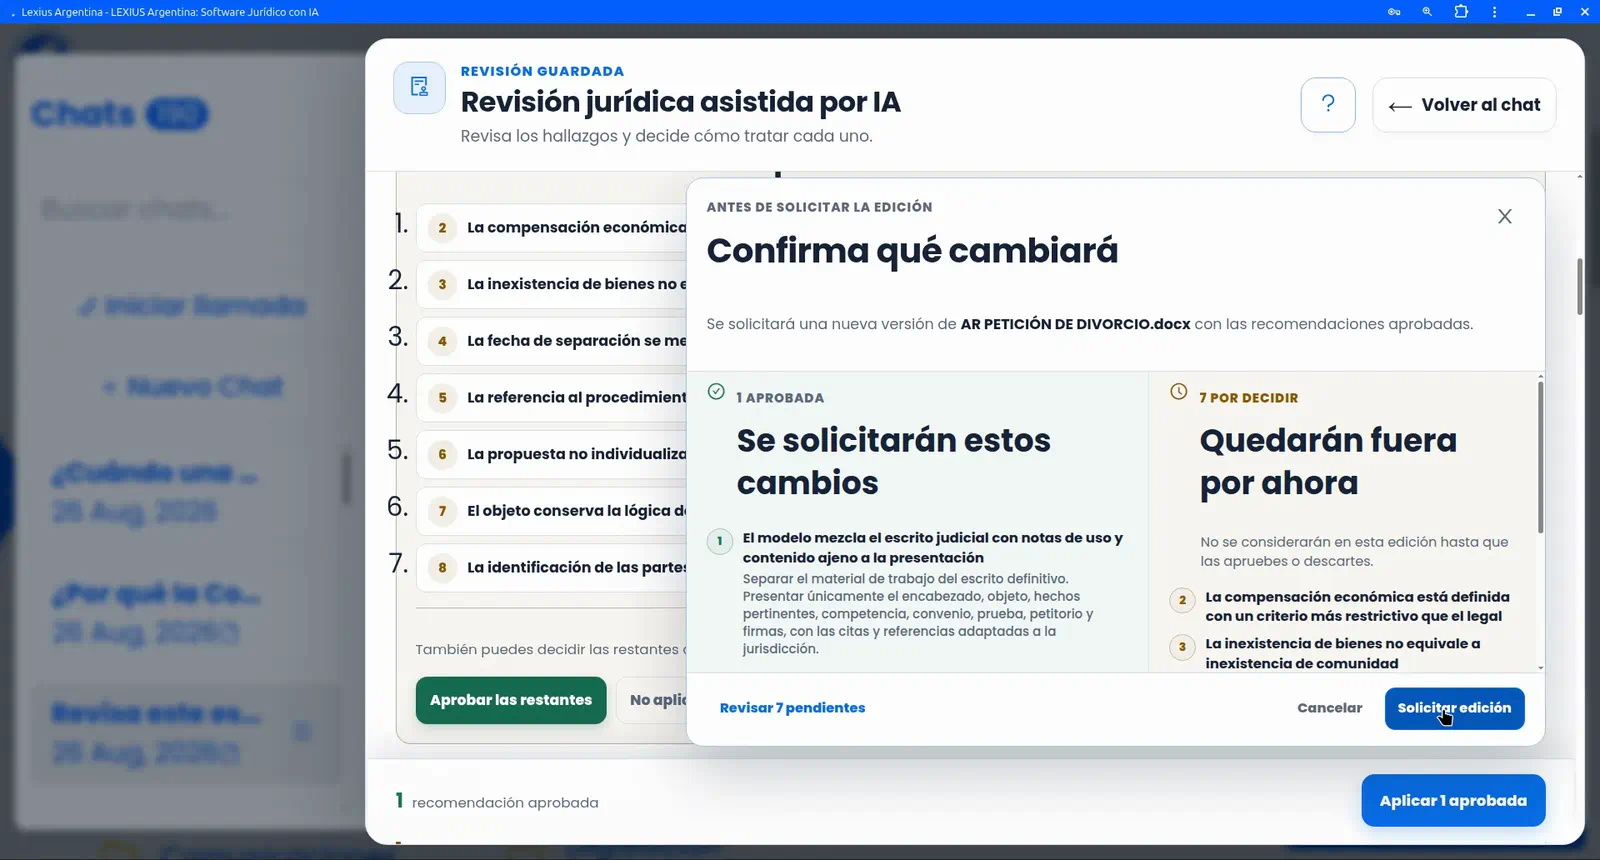Click 1 recomendación aprobada text
Viewport: 1600px width, 860px height.
click(497, 802)
